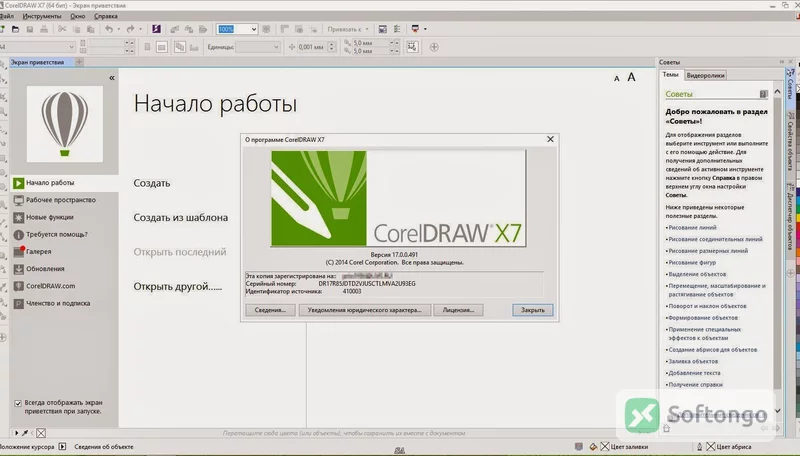Open the 'Рисование линий' hint link

[x=692, y=227]
